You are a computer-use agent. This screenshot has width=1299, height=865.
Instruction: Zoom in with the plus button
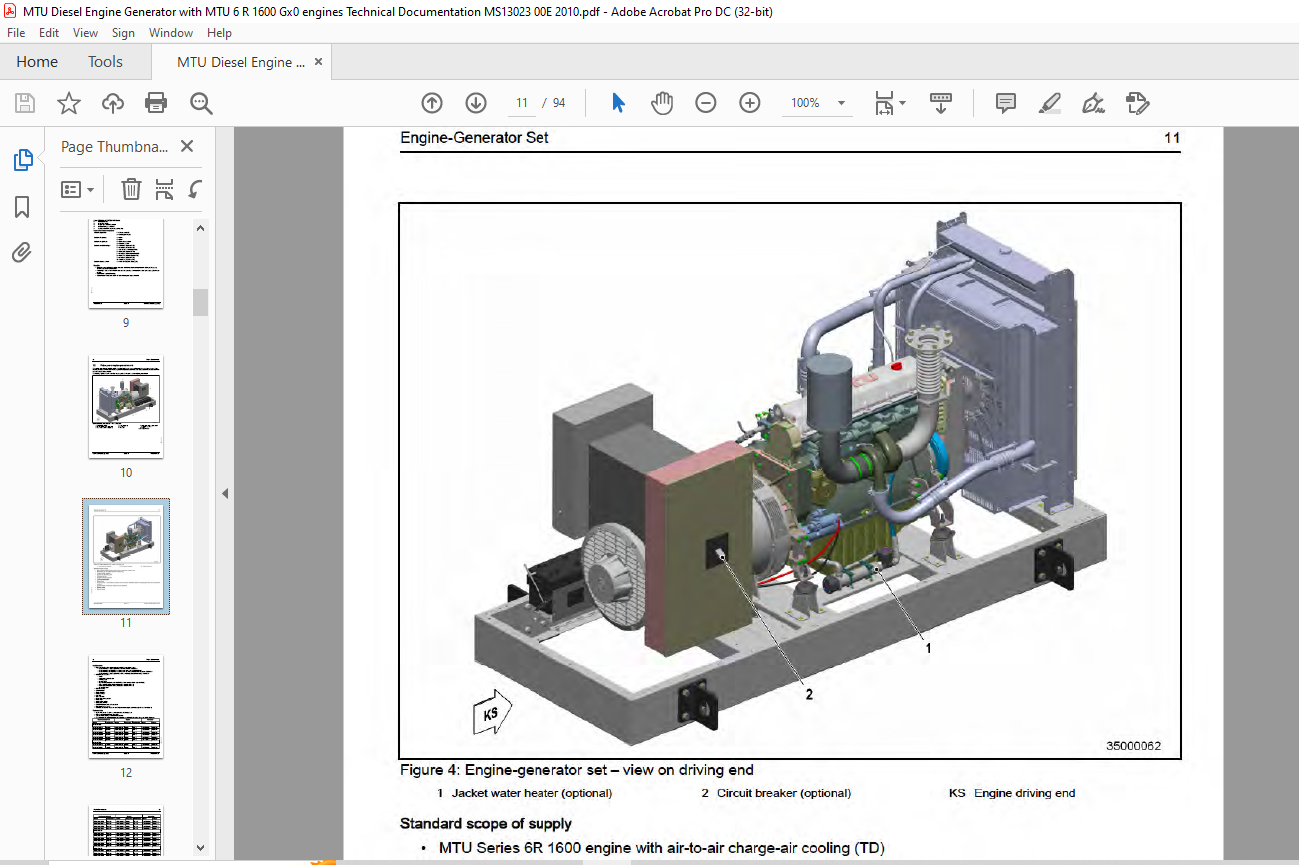tap(750, 103)
